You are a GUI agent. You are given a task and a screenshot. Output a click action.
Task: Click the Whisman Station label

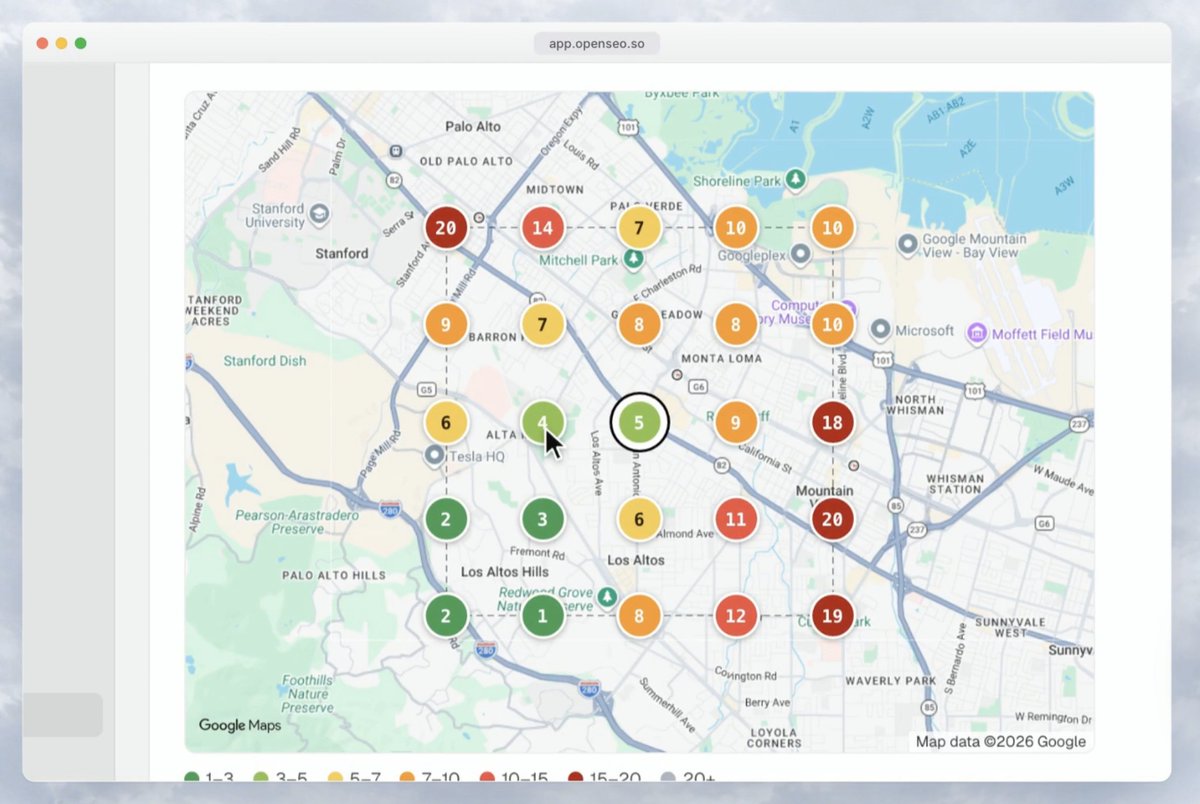point(954,484)
